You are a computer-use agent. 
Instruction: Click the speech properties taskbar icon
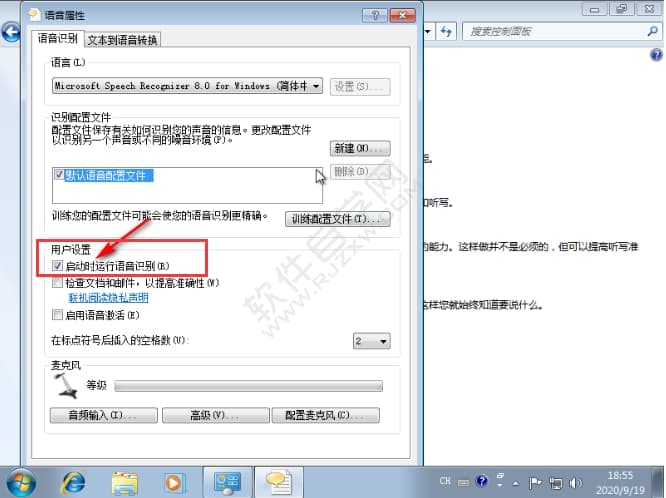[x=278, y=482]
